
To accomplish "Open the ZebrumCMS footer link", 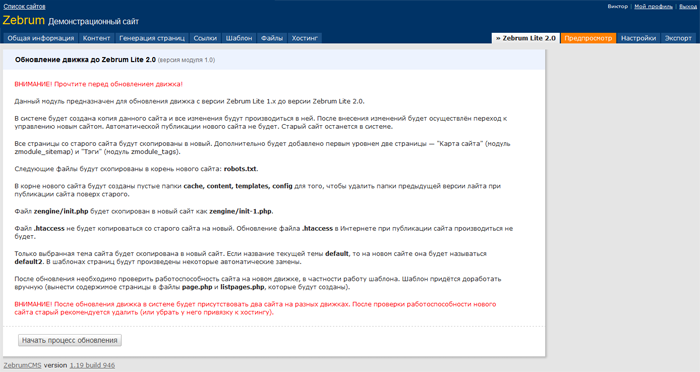I will coord(22,365).
